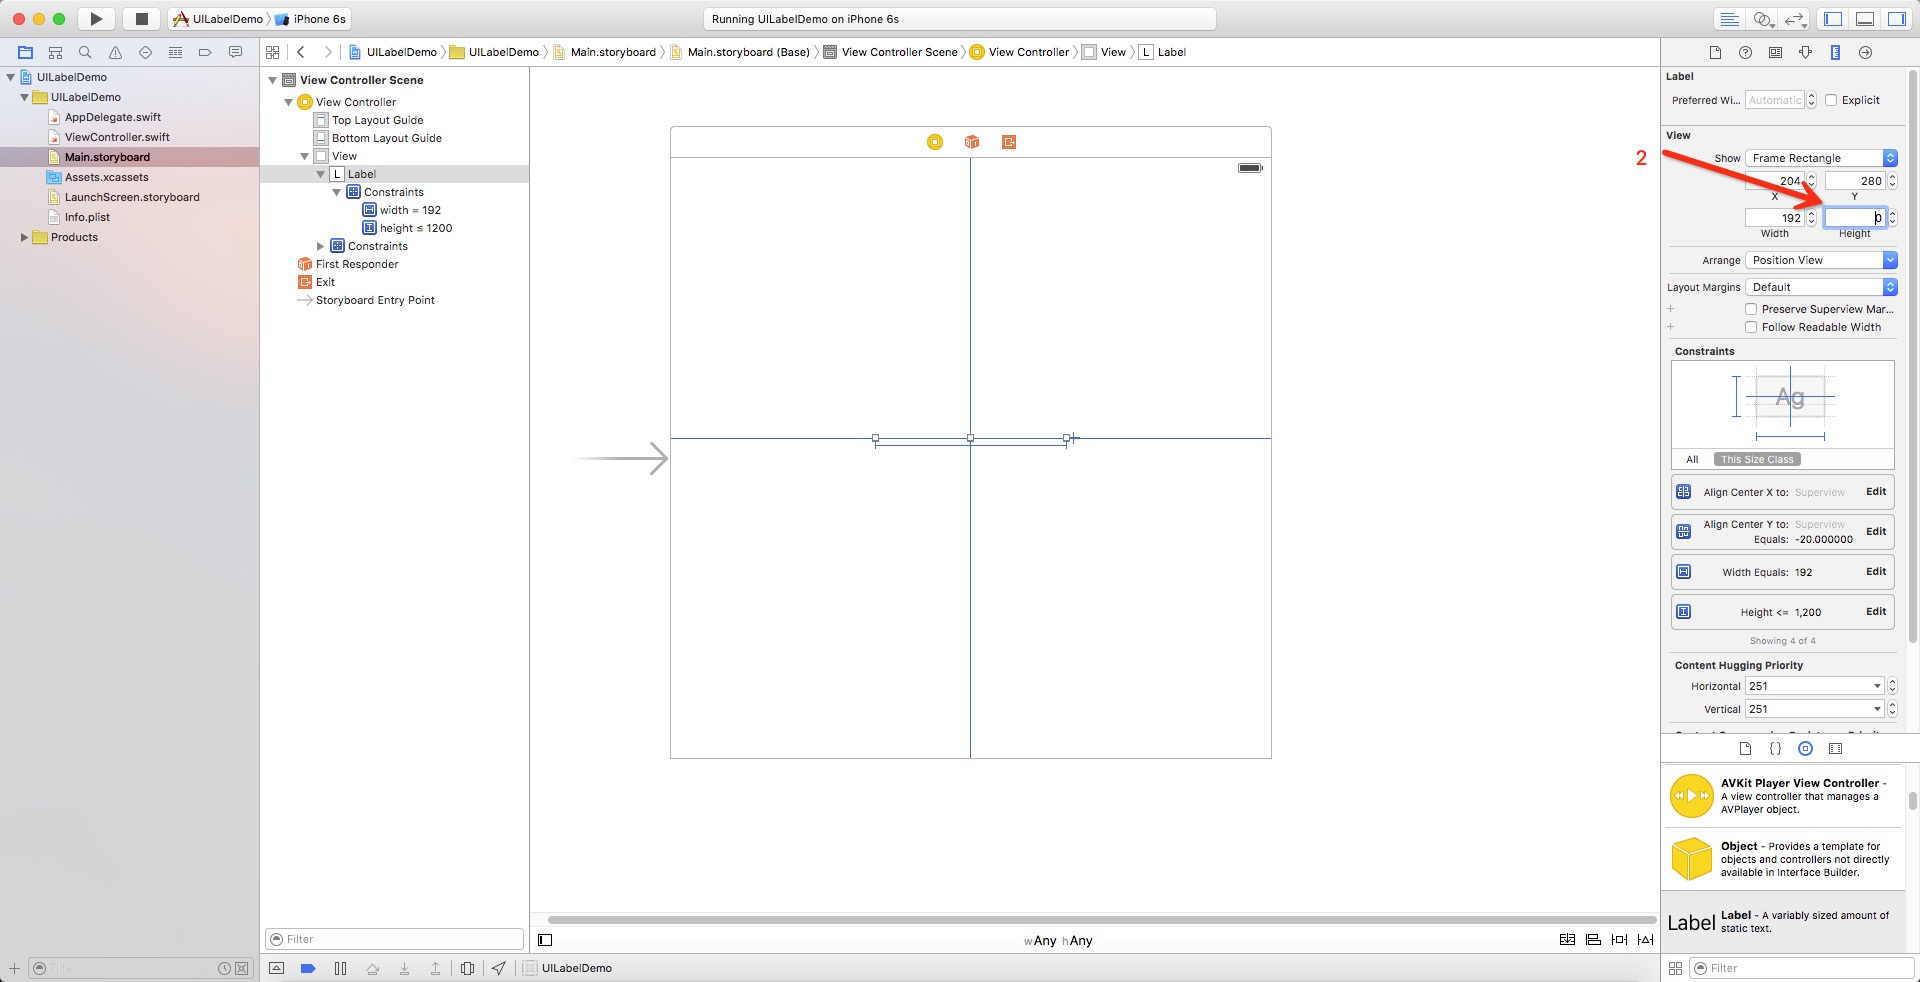Select This Size Class segment

click(1757, 460)
